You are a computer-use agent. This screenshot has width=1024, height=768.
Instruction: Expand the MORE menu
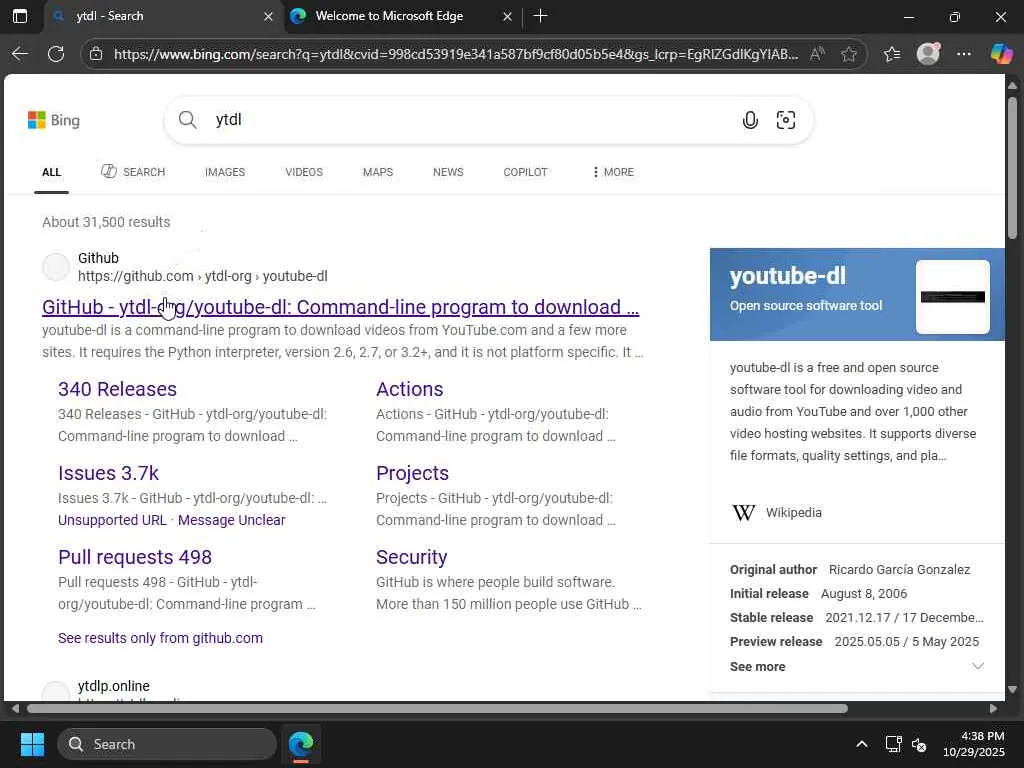pyautogui.click(x=613, y=172)
